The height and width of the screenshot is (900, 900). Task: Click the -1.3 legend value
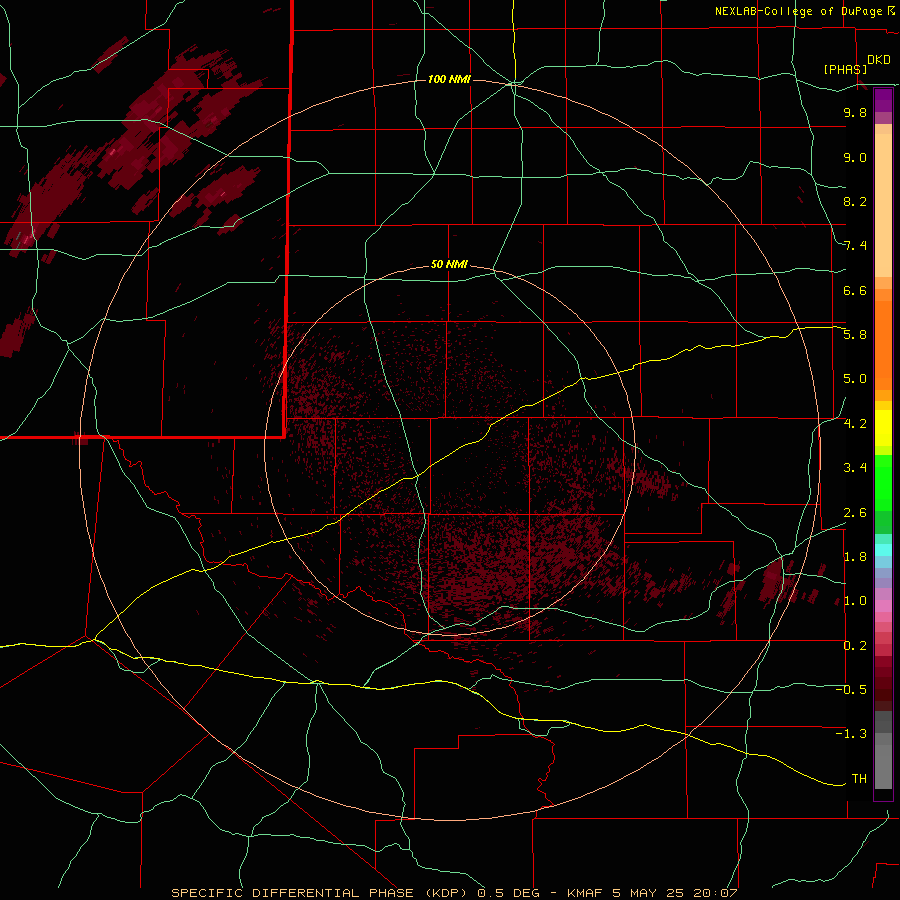click(851, 734)
